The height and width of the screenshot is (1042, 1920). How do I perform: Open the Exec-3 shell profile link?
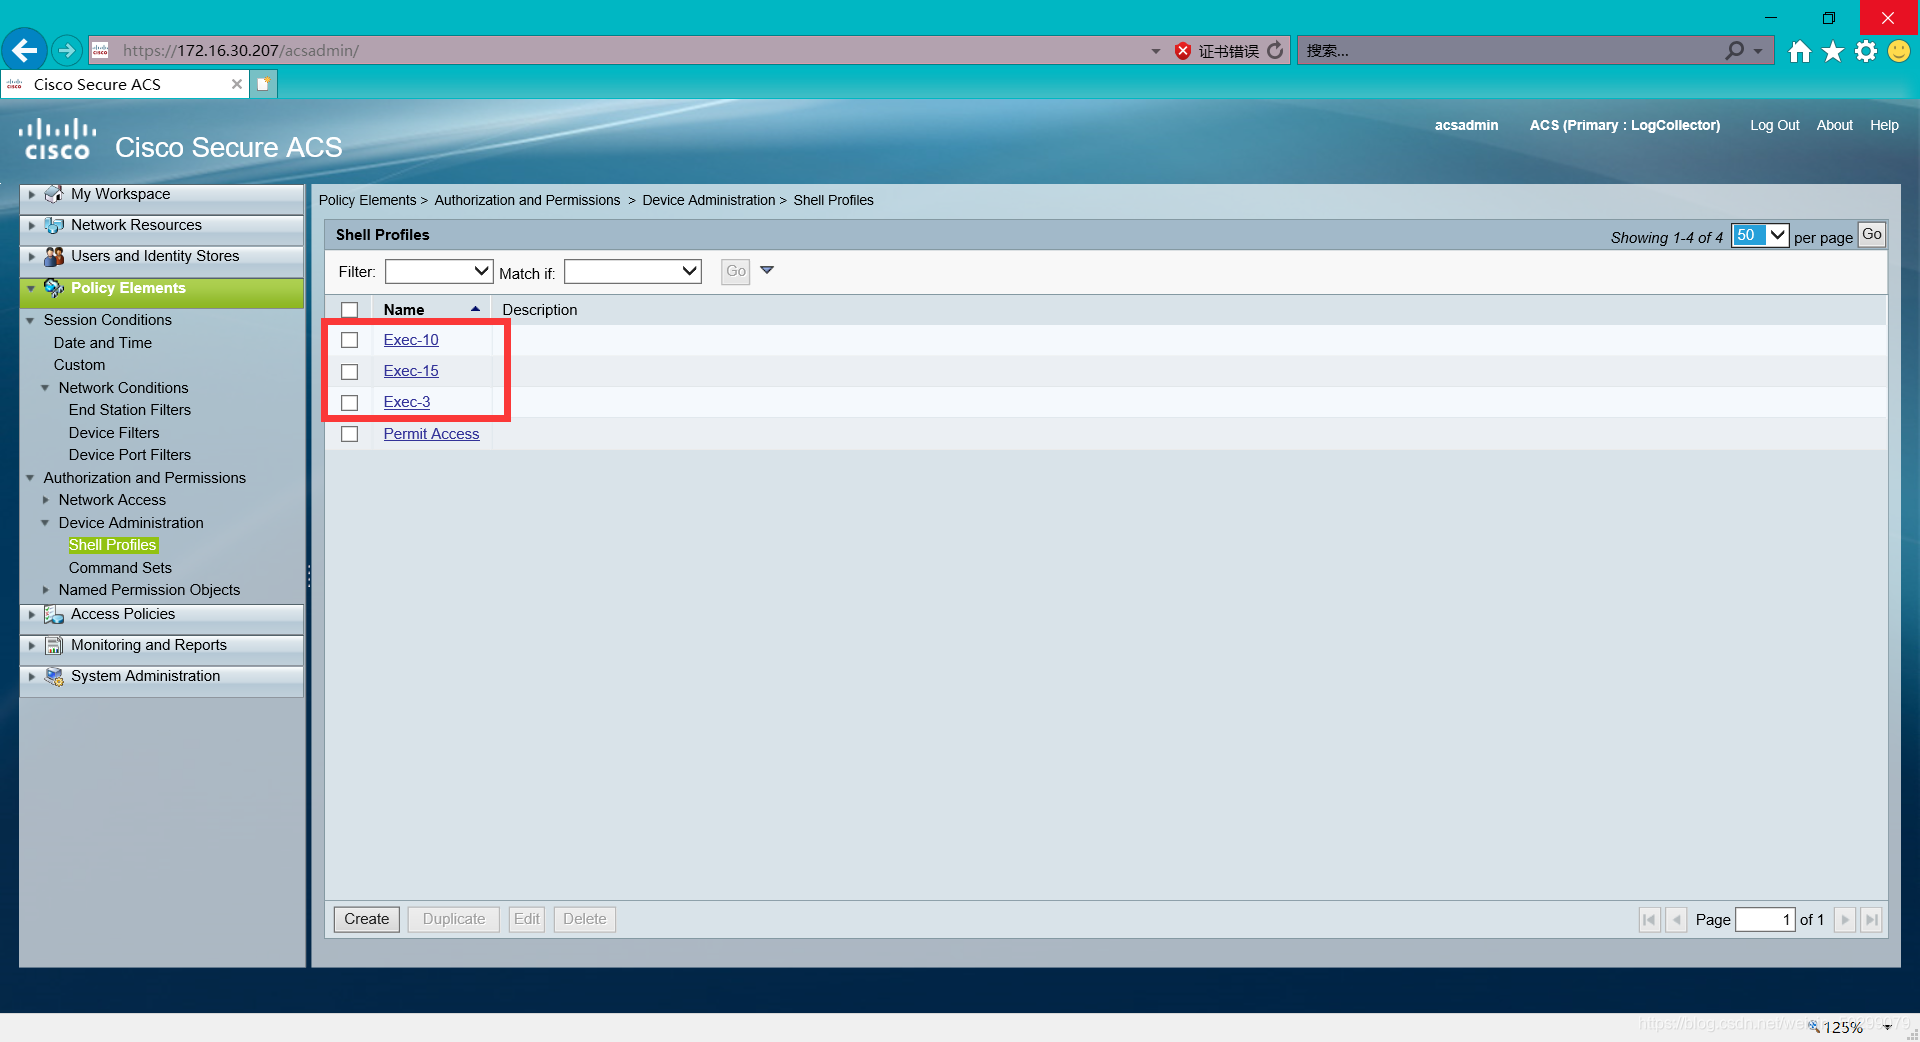pyautogui.click(x=407, y=402)
